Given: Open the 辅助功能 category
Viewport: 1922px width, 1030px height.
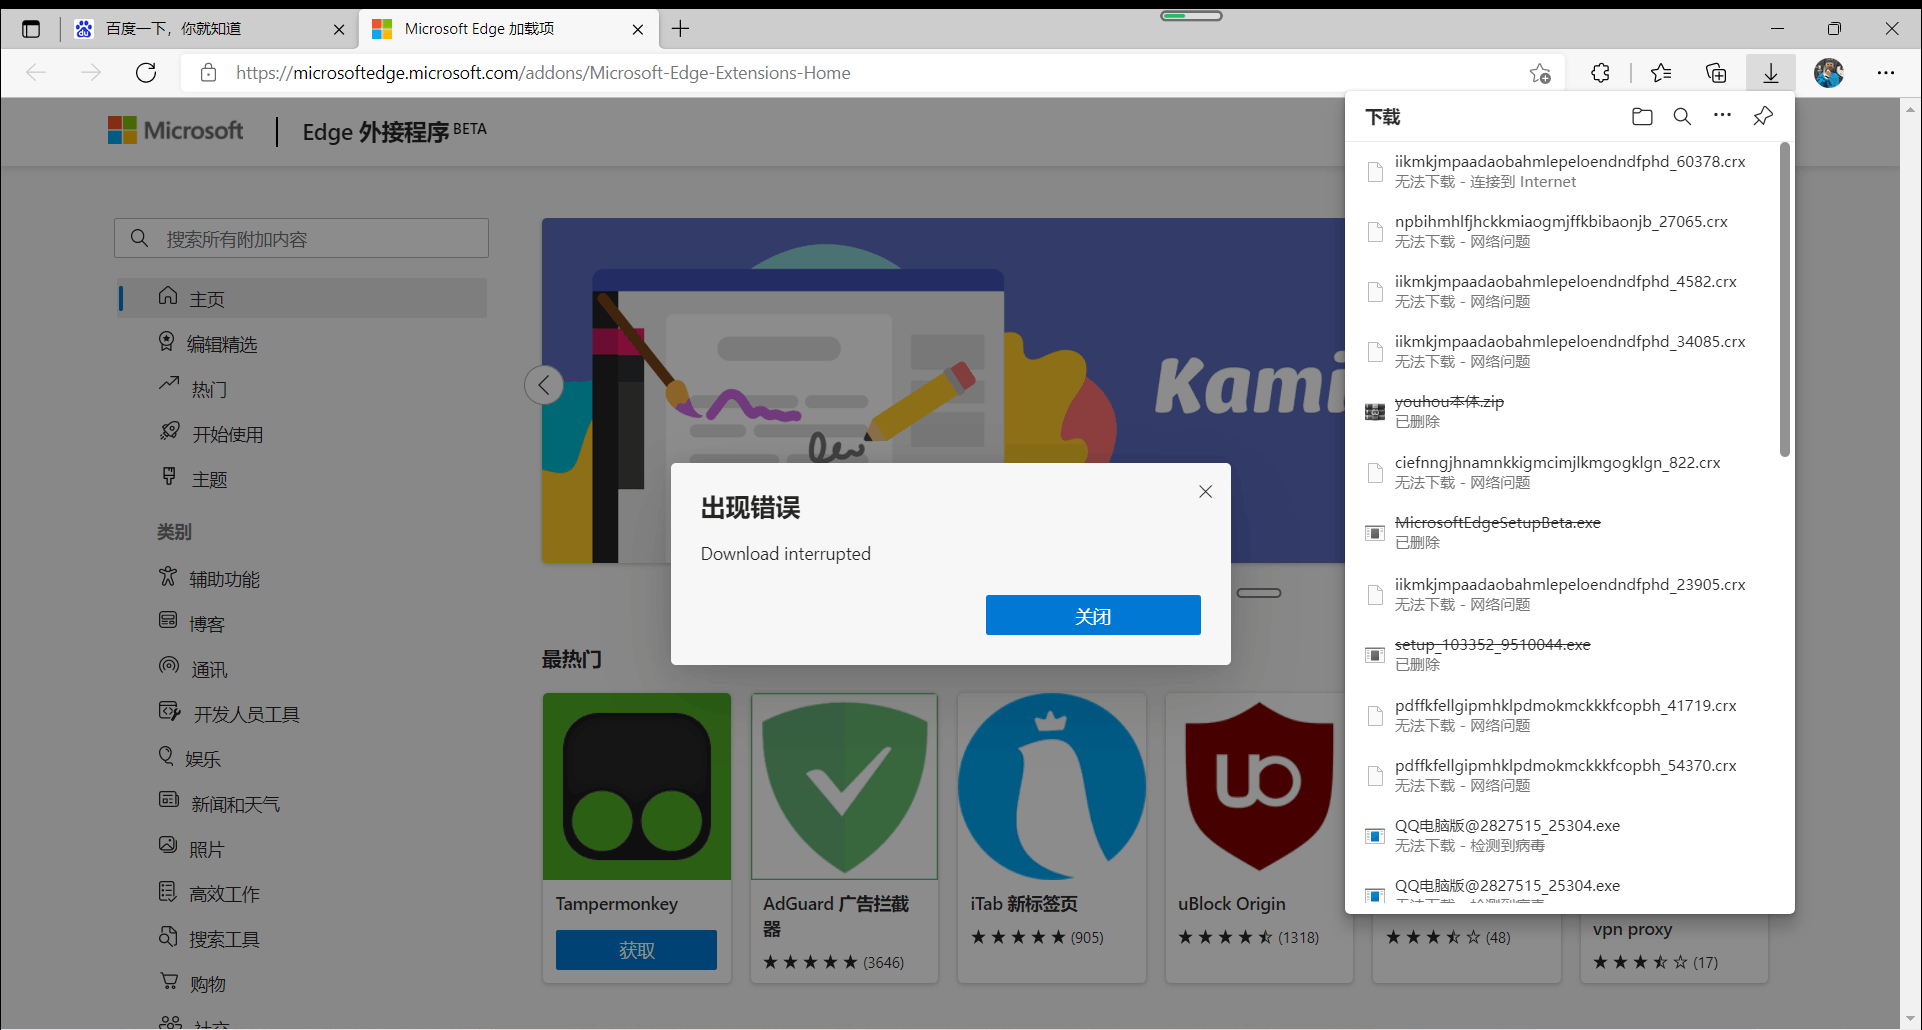Looking at the screenshot, I should (209, 579).
